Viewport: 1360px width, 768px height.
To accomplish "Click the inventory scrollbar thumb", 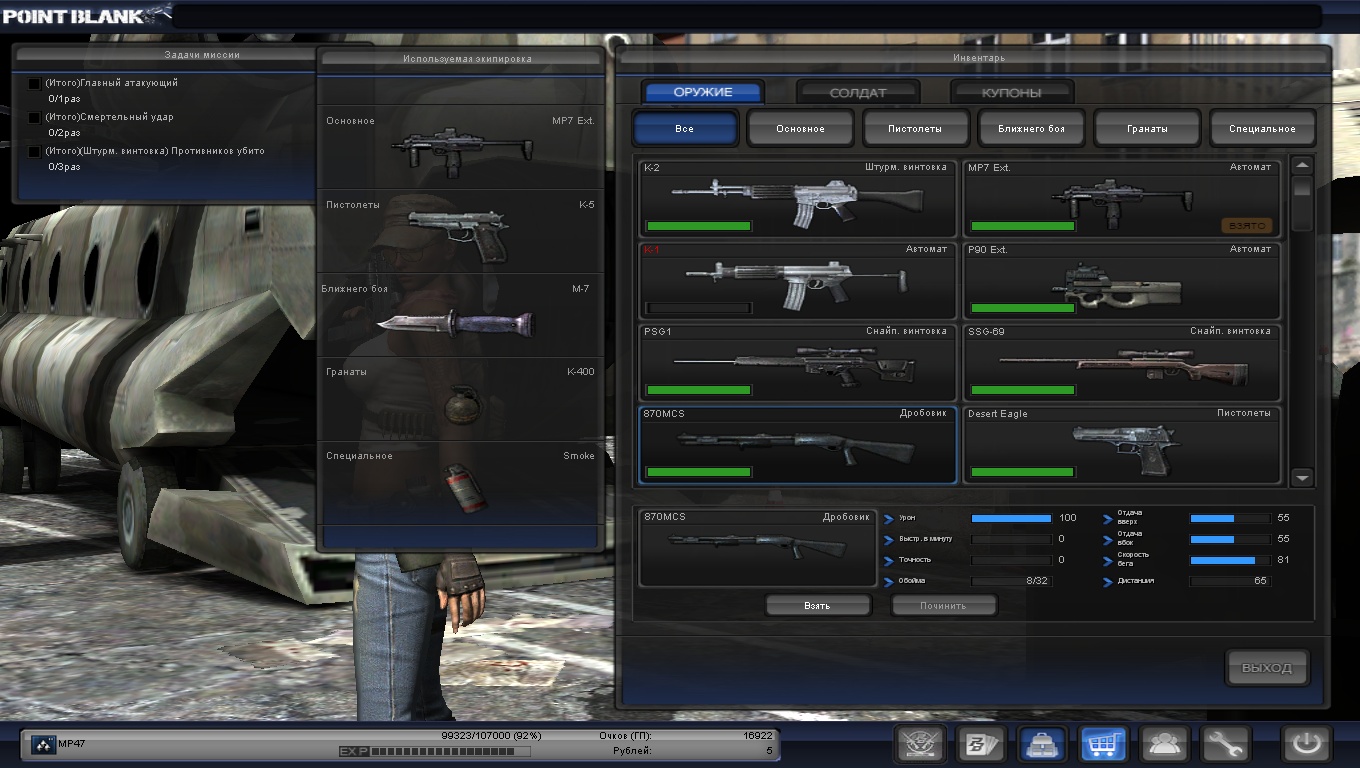I will [1302, 188].
